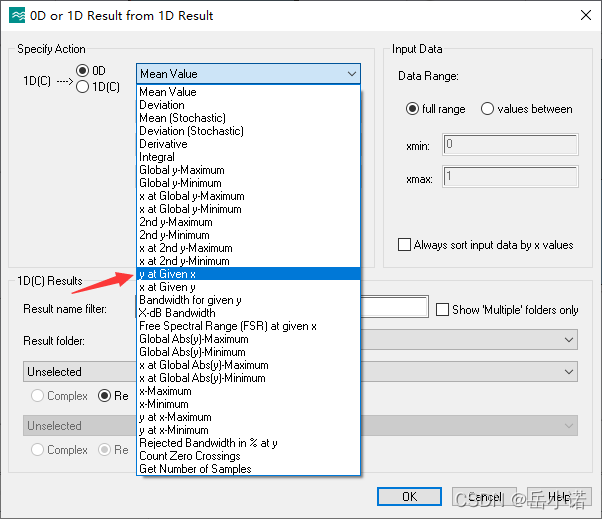Open Help for this dialog
Image resolution: width=602 pixels, height=519 pixels.
[x=559, y=497]
